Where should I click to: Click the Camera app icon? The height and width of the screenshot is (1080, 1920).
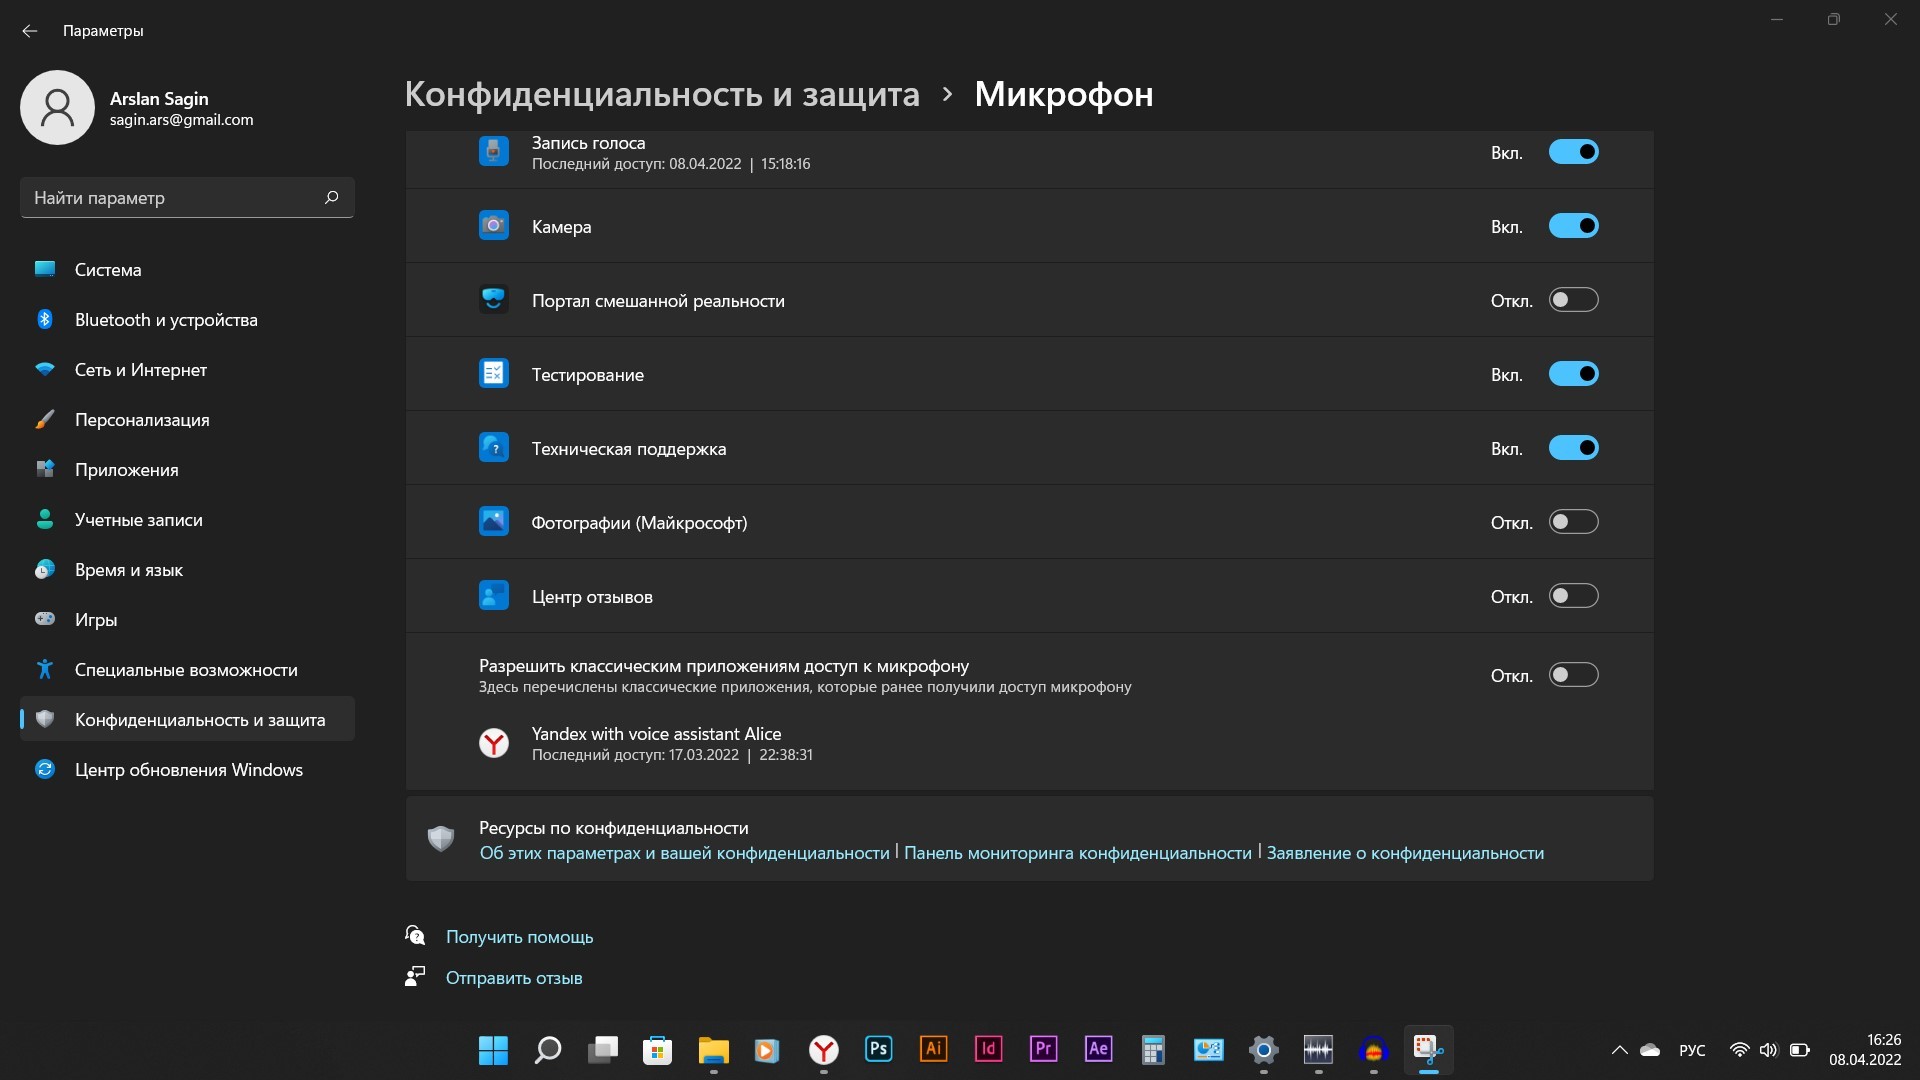[x=493, y=226]
